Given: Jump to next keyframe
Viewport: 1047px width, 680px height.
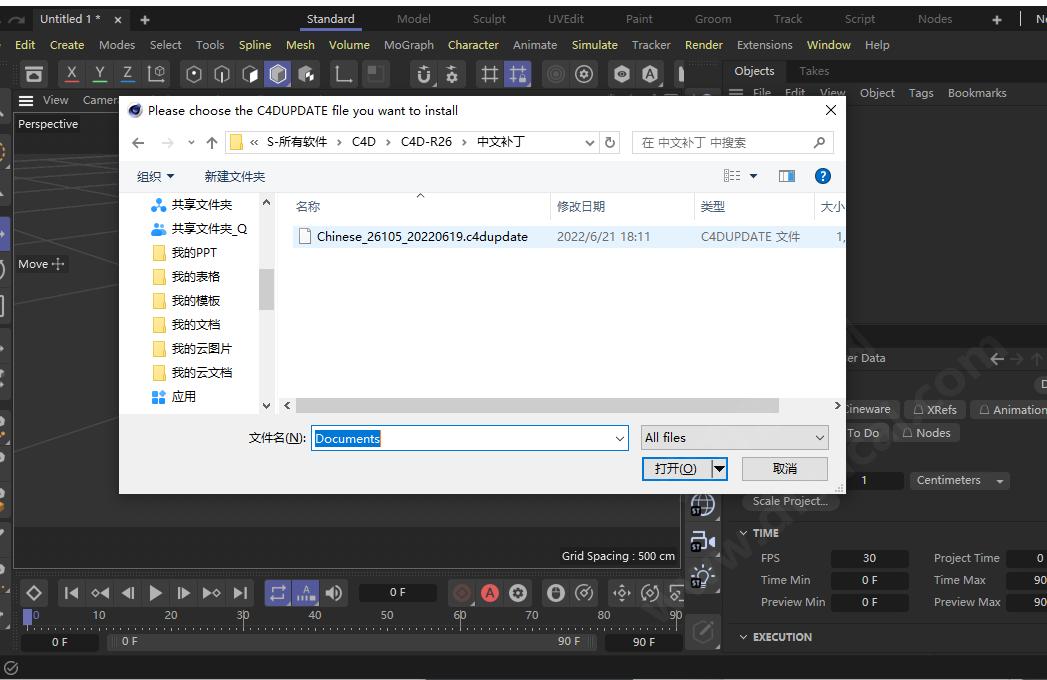Looking at the screenshot, I should click(x=212, y=592).
